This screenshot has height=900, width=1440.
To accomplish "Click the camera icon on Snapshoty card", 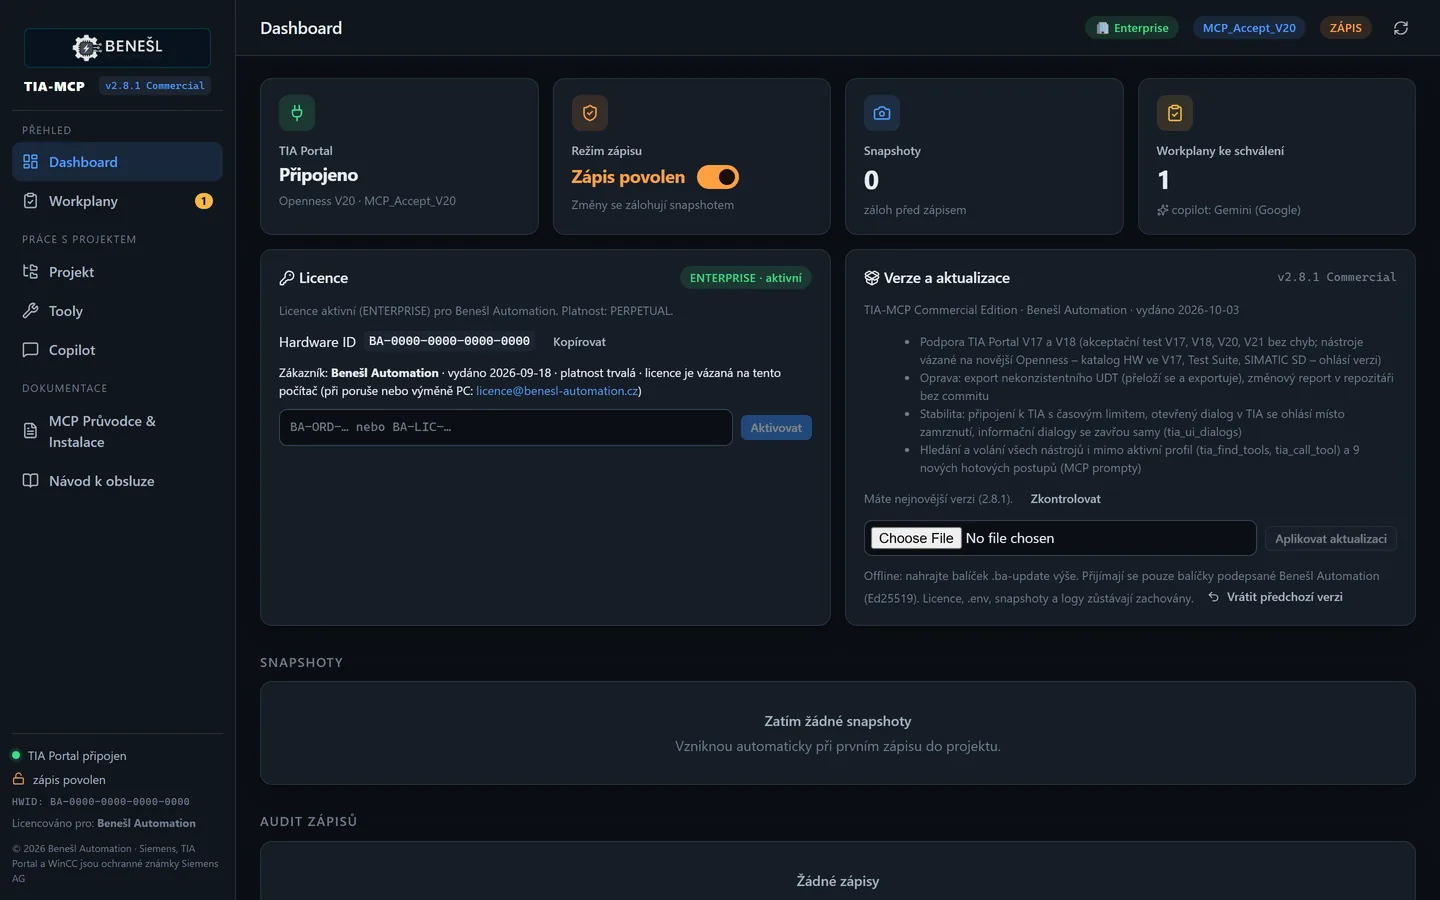I will pyautogui.click(x=882, y=113).
